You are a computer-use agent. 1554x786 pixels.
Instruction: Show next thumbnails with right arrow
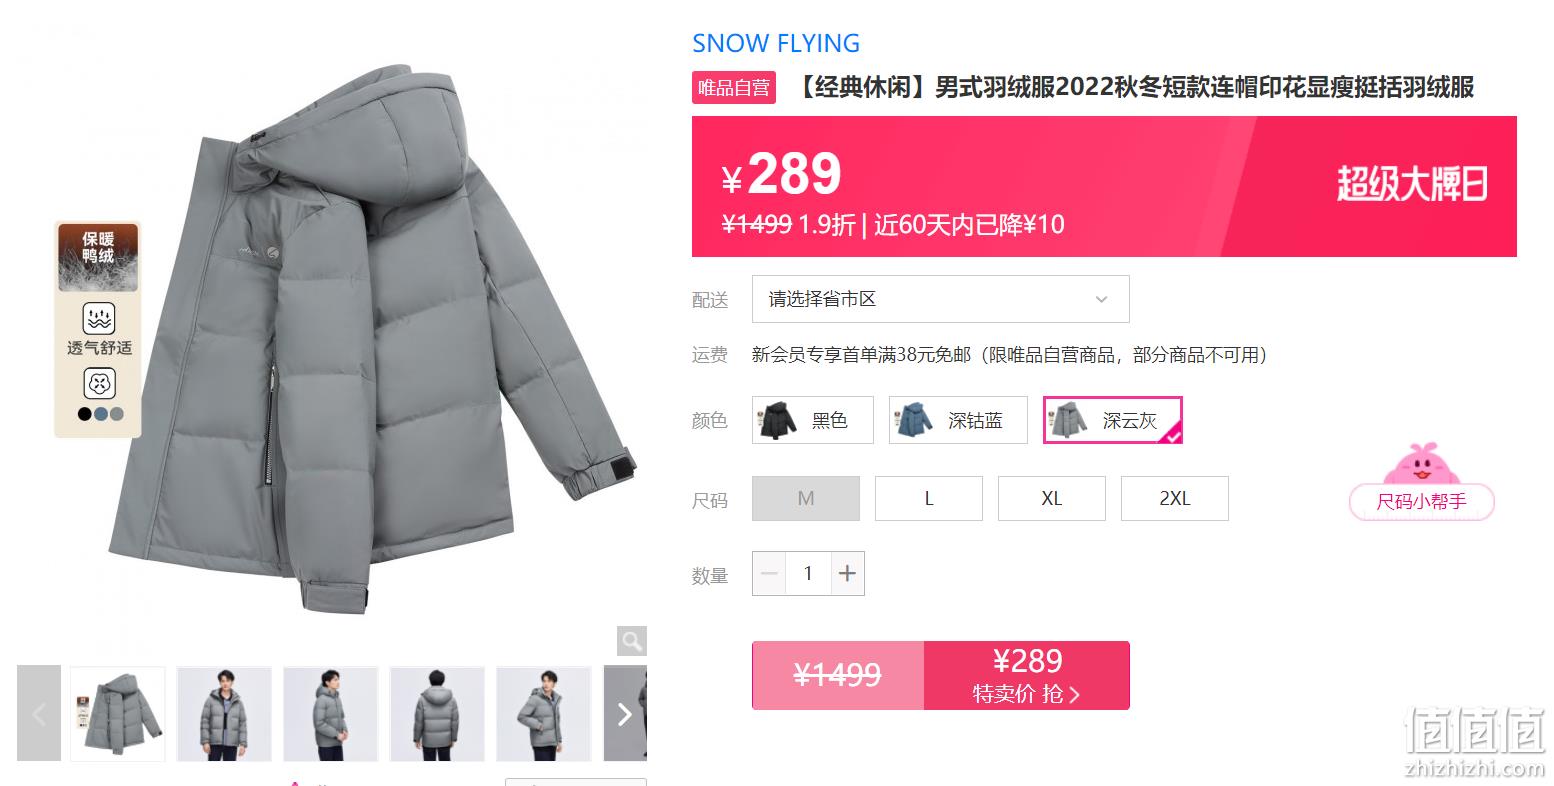point(625,714)
